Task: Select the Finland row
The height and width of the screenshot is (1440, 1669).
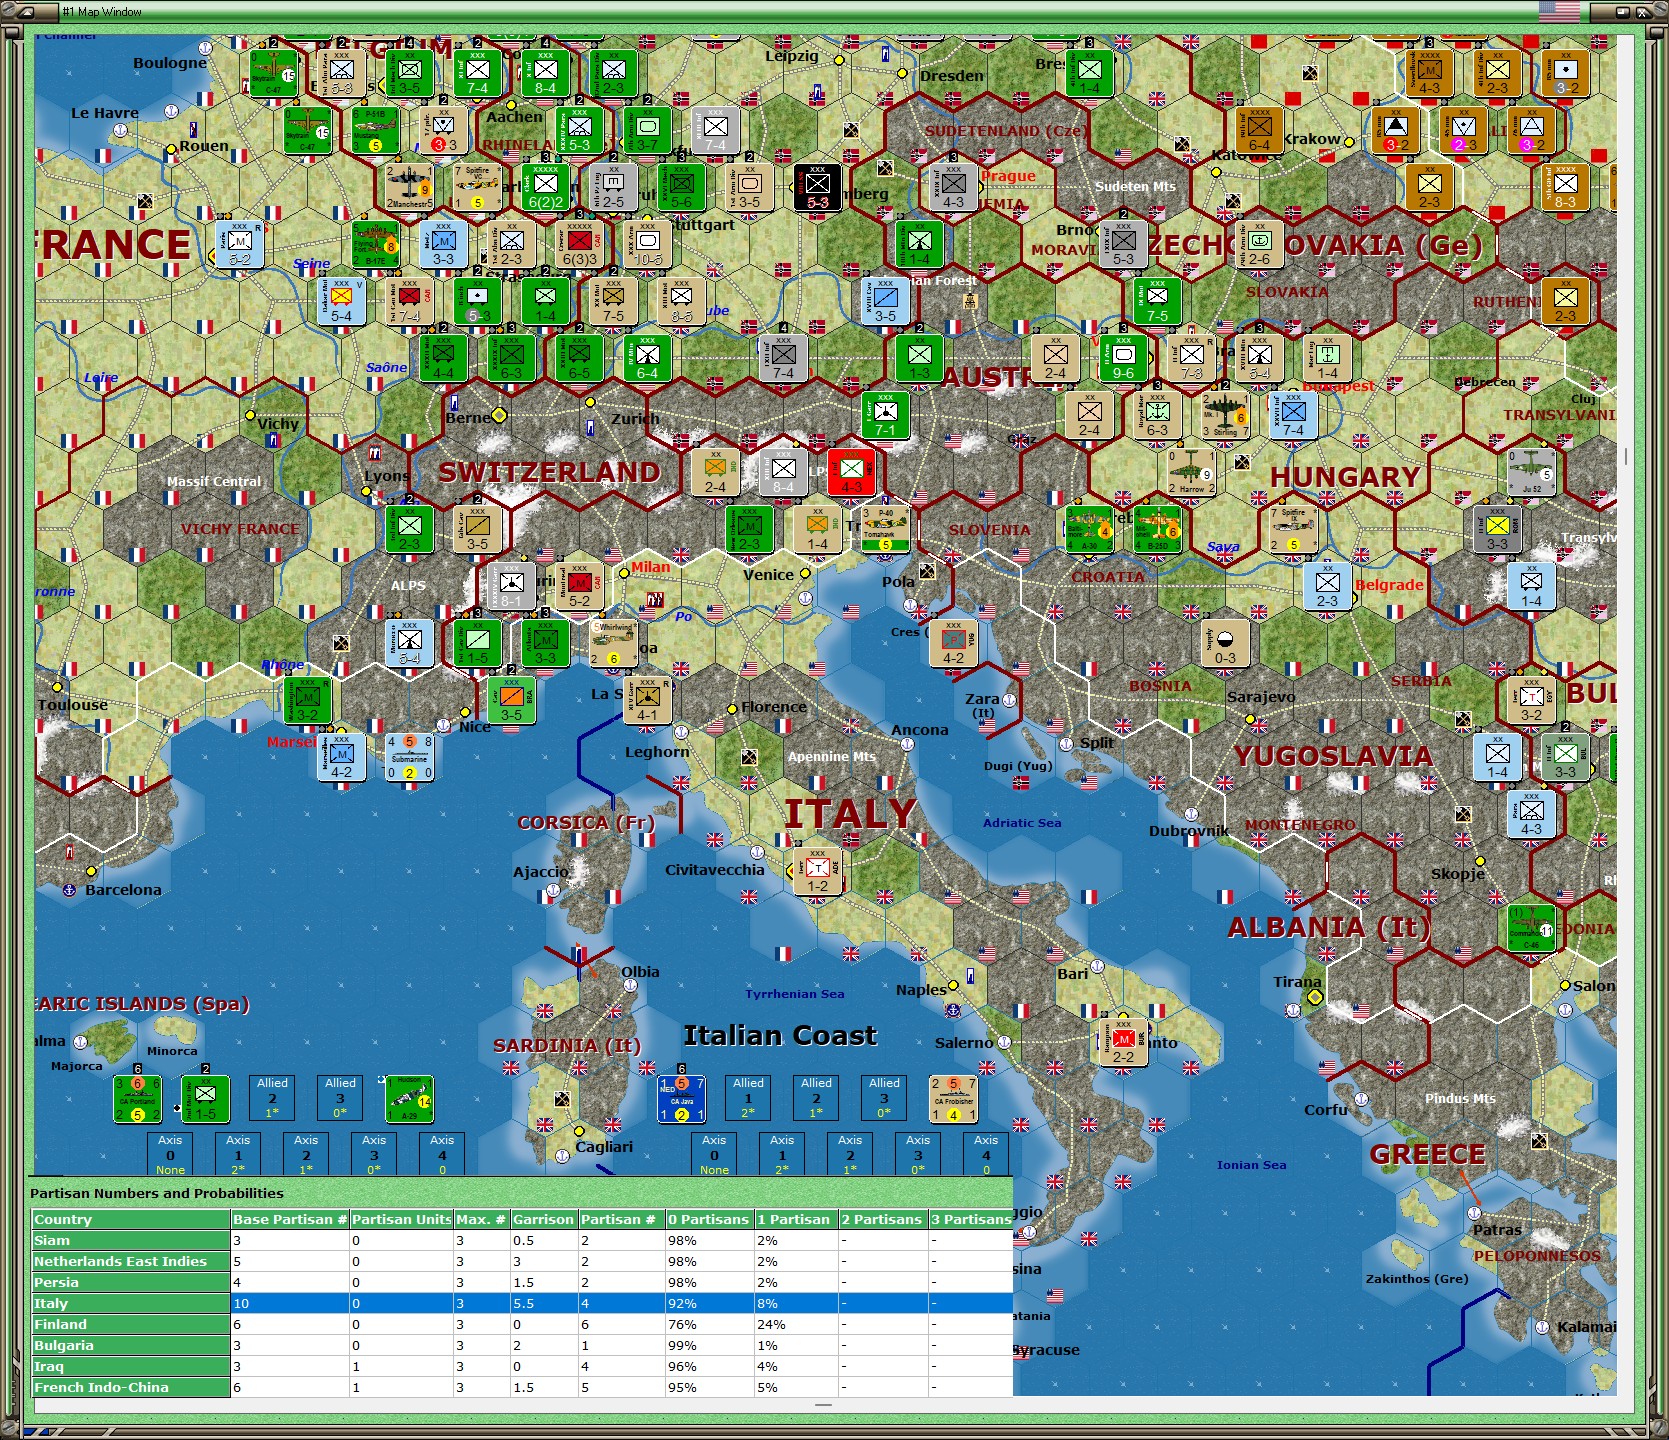Action: click(x=522, y=1324)
